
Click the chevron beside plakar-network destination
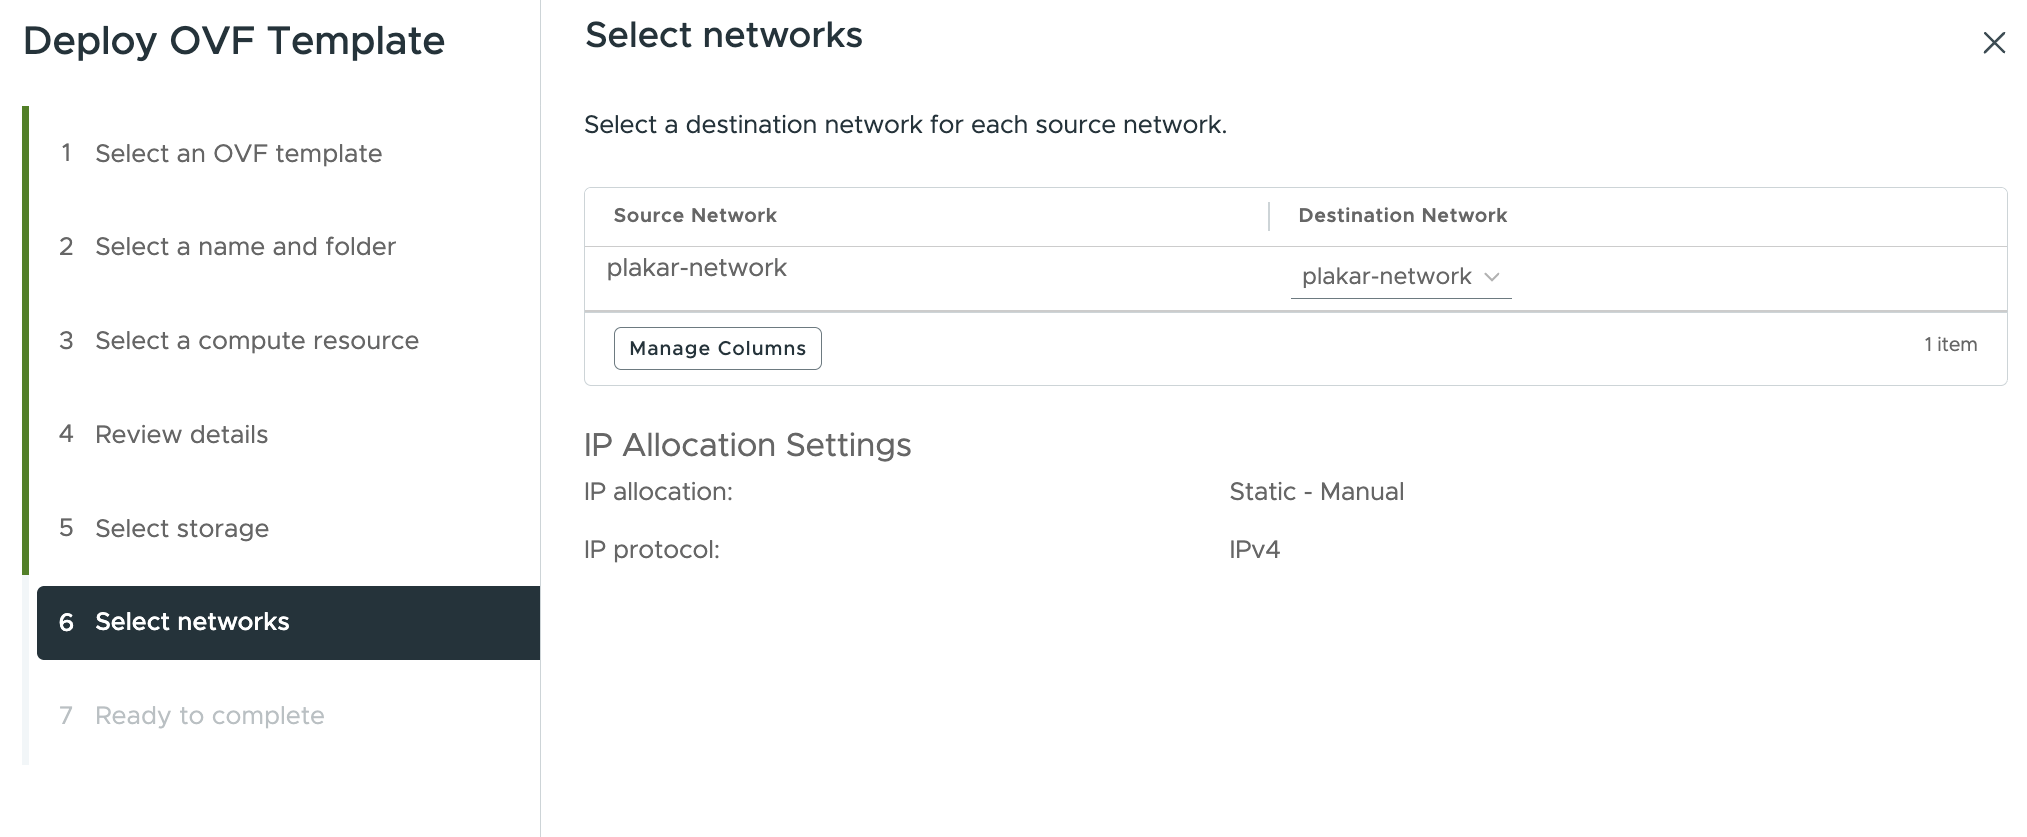point(1492,277)
